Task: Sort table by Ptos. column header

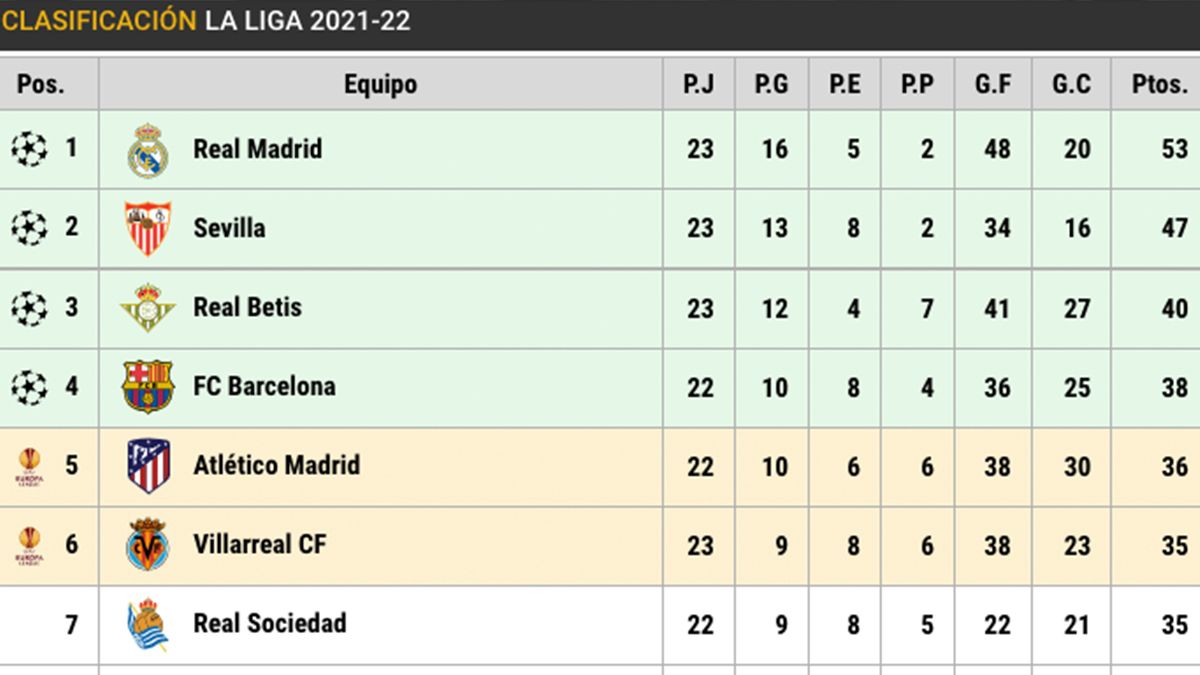Action: click(x=1159, y=84)
